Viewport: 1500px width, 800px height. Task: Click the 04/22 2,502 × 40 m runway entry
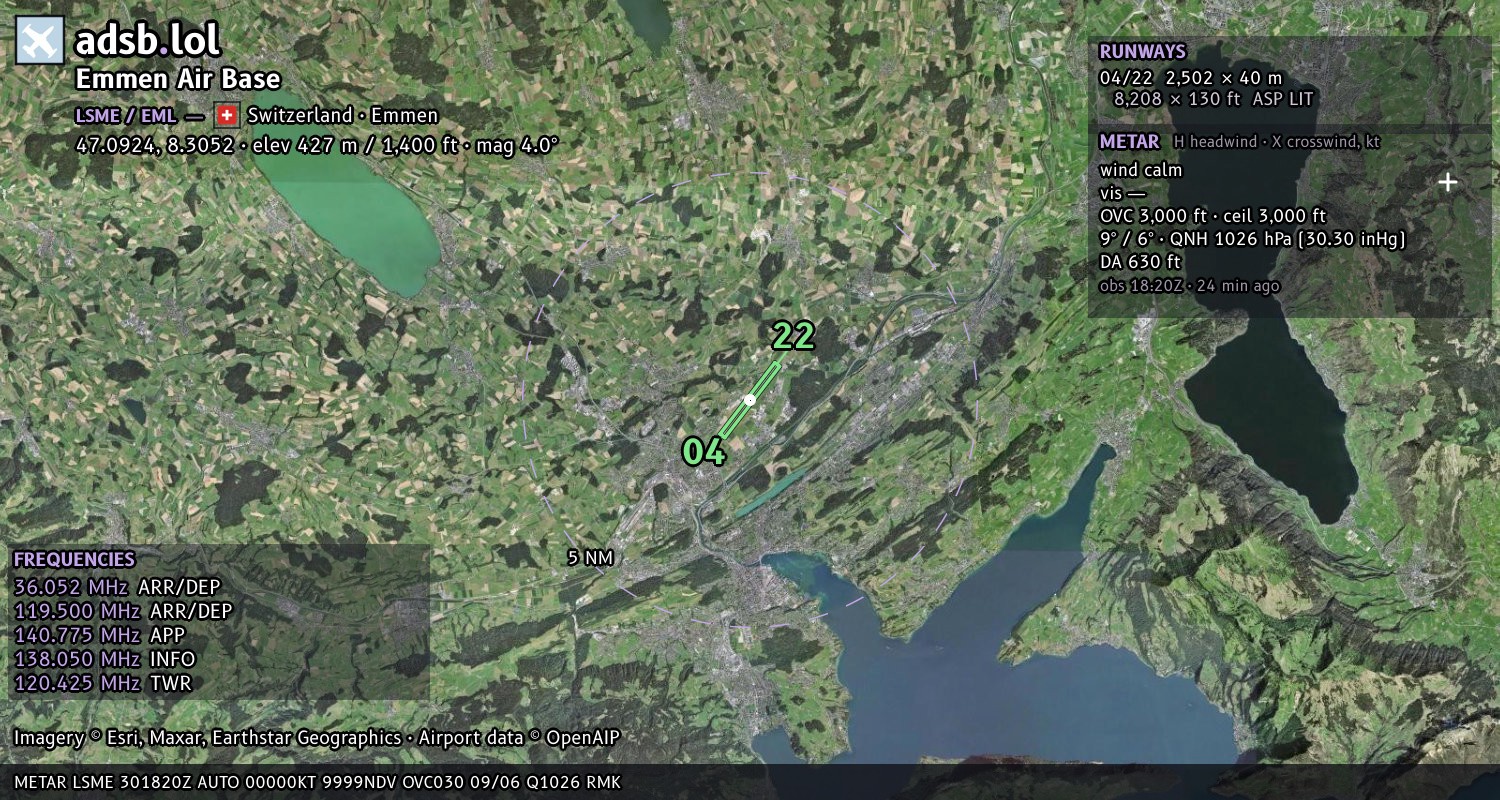(1190, 77)
